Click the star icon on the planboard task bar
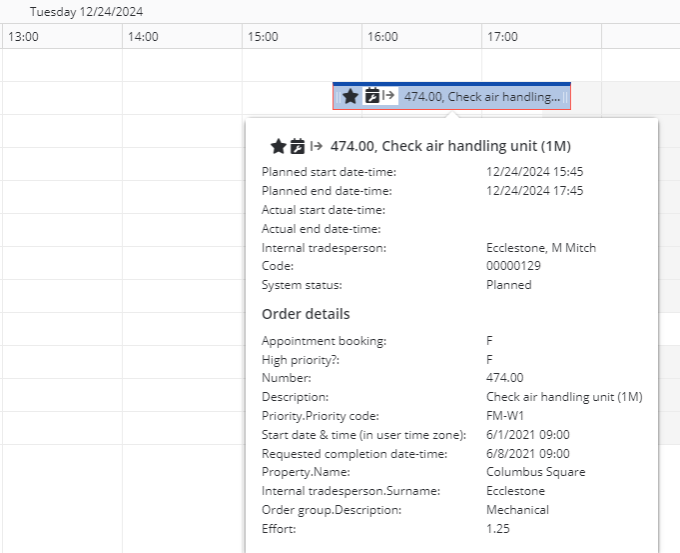The height and width of the screenshot is (553, 680). [350, 96]
